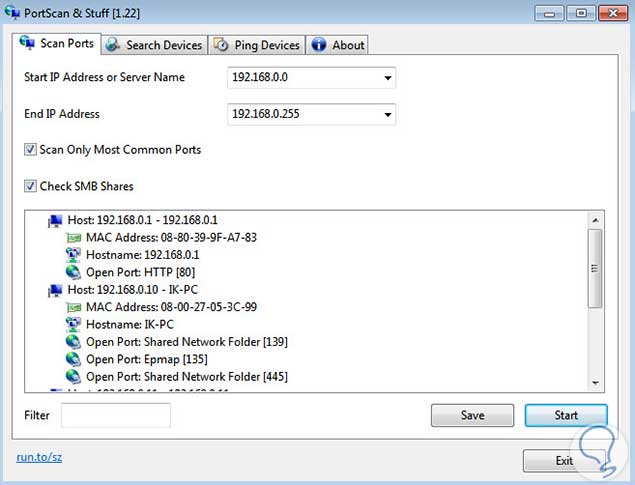Open the About tab

337,45
